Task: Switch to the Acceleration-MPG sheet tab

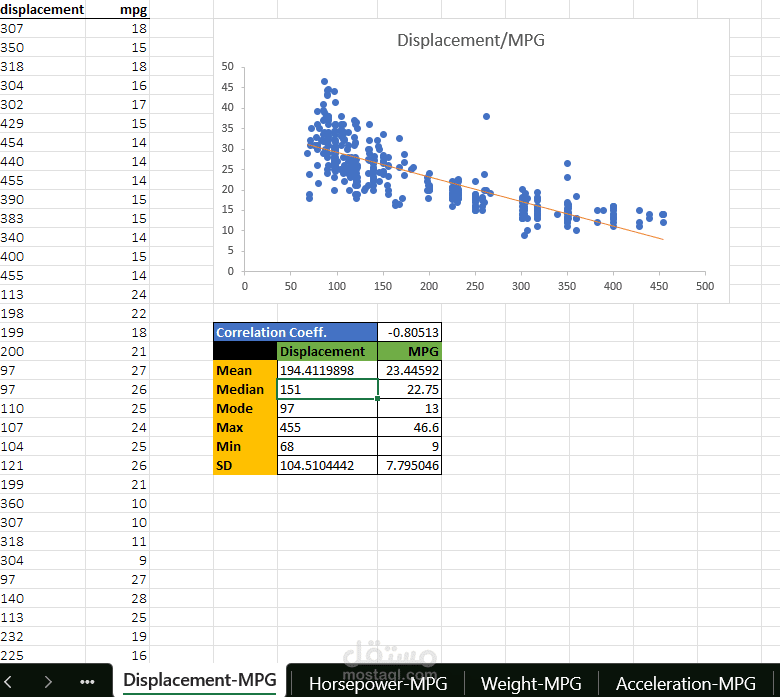Action: (685, 683)
